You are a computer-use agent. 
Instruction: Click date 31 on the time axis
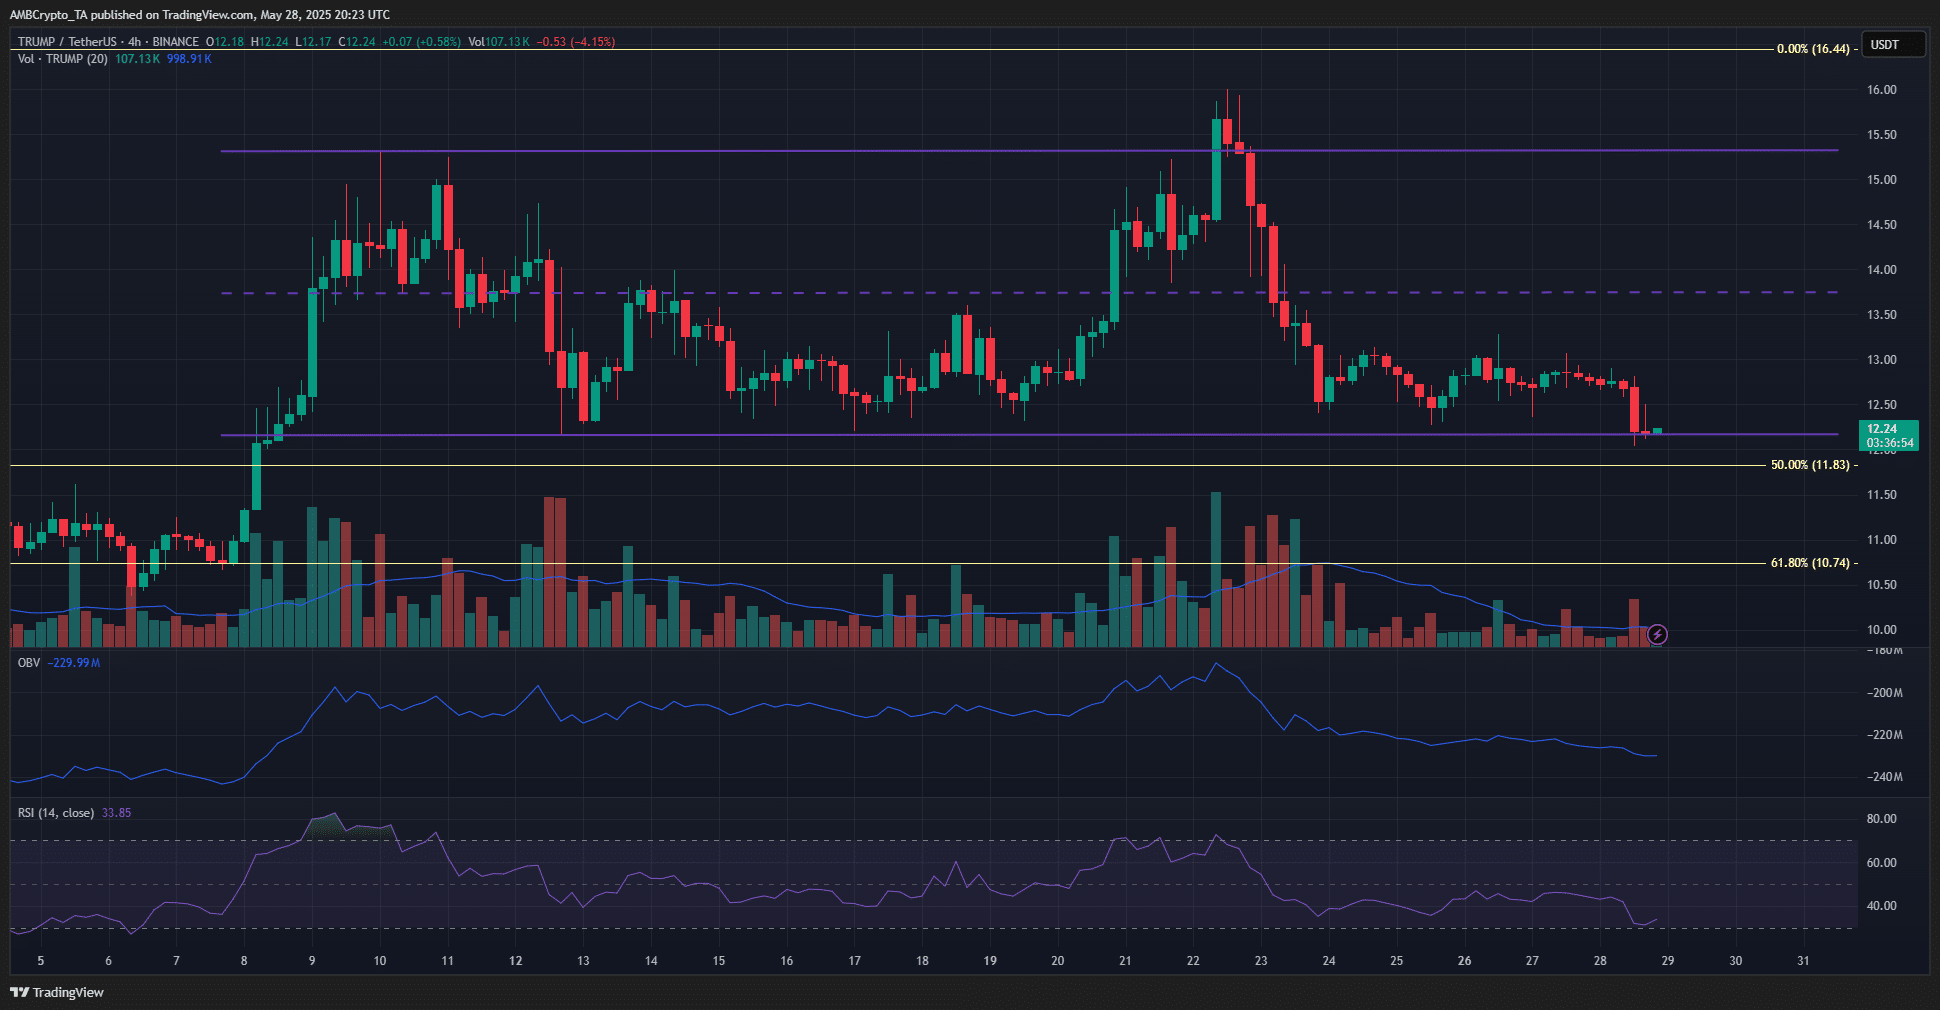(x=1803, y=961)
